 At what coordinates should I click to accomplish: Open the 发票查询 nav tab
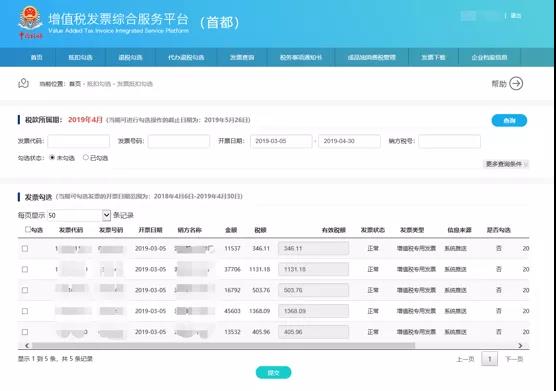tap(242, 57)
